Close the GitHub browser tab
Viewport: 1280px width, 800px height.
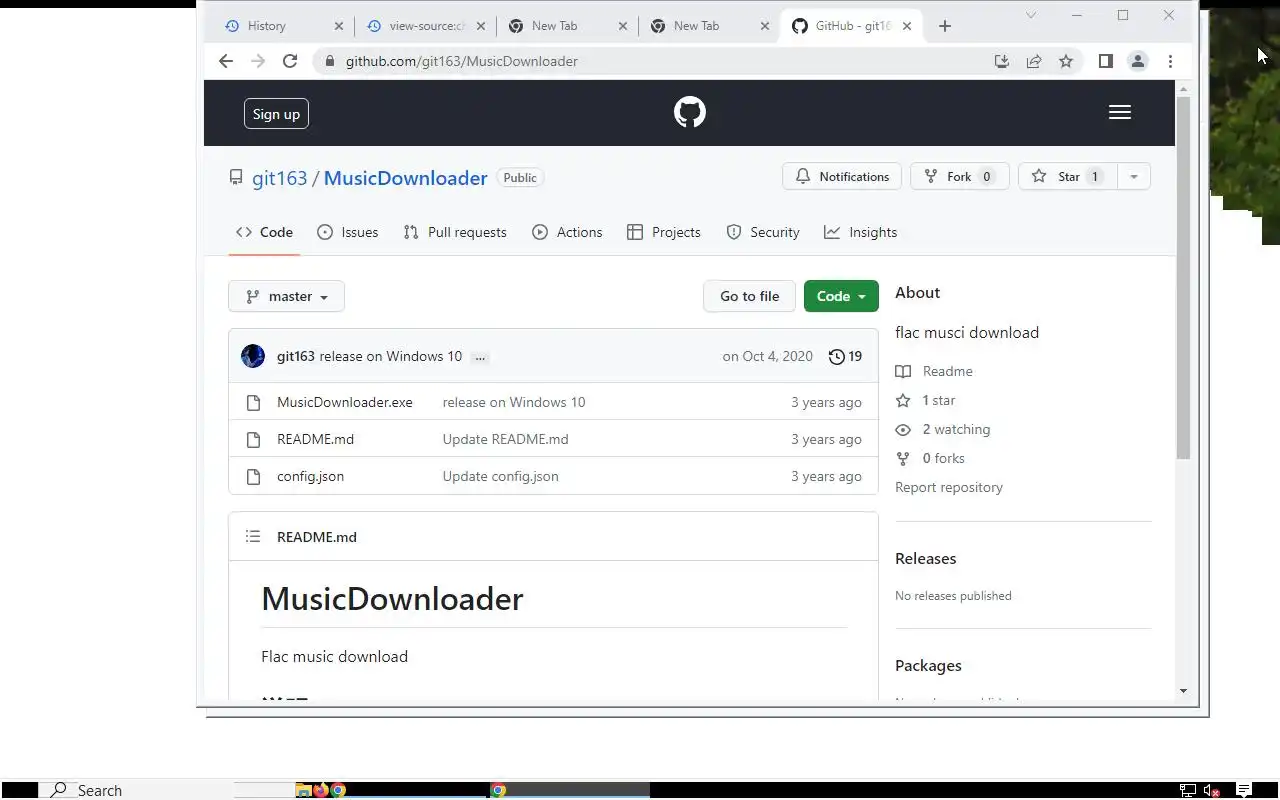(x=907, y=26)
